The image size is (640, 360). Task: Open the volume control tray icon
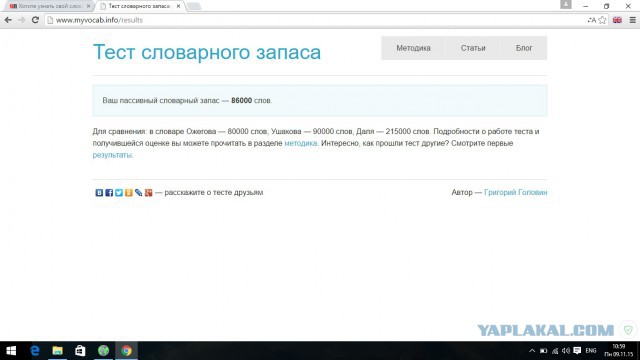tap(566, 351)
